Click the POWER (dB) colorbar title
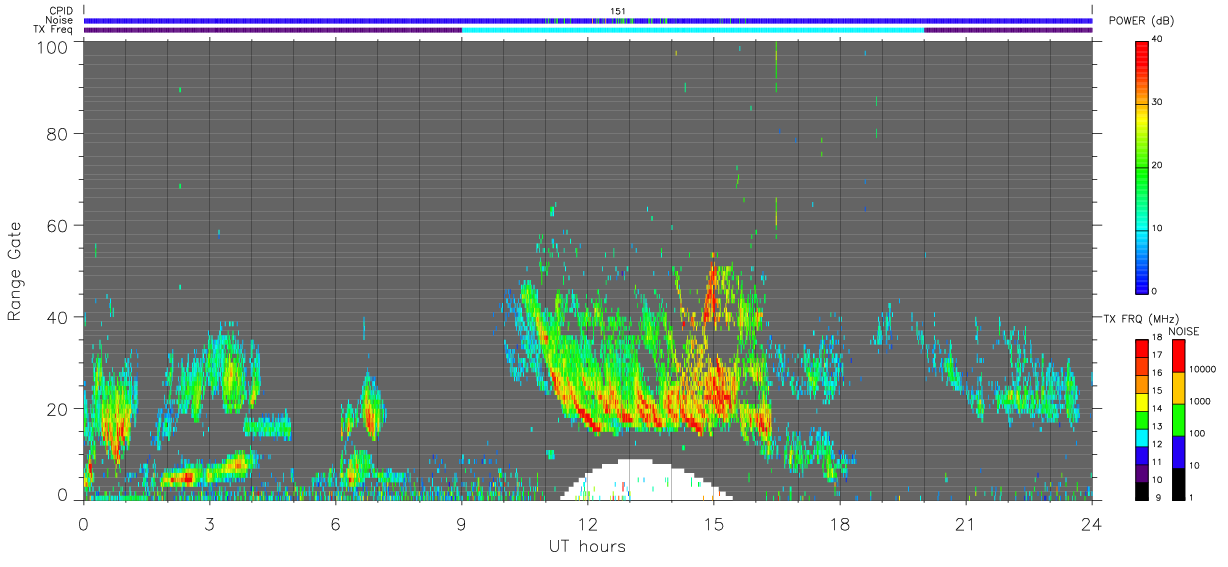This screenshot has height=567, width=1228. coord(1143,22)
